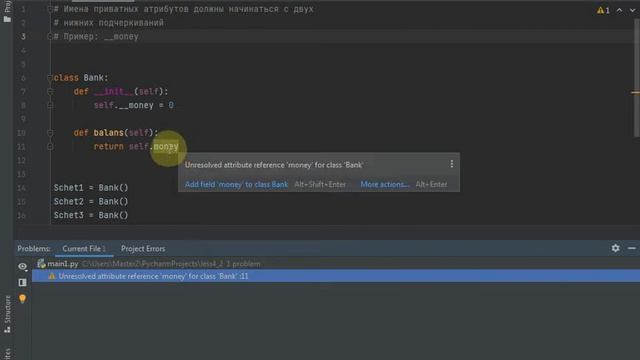Select the Unresolved attribute reference problem row
Image resolution: width=640 pixels, height=360 pixels.
click(336, 276)
